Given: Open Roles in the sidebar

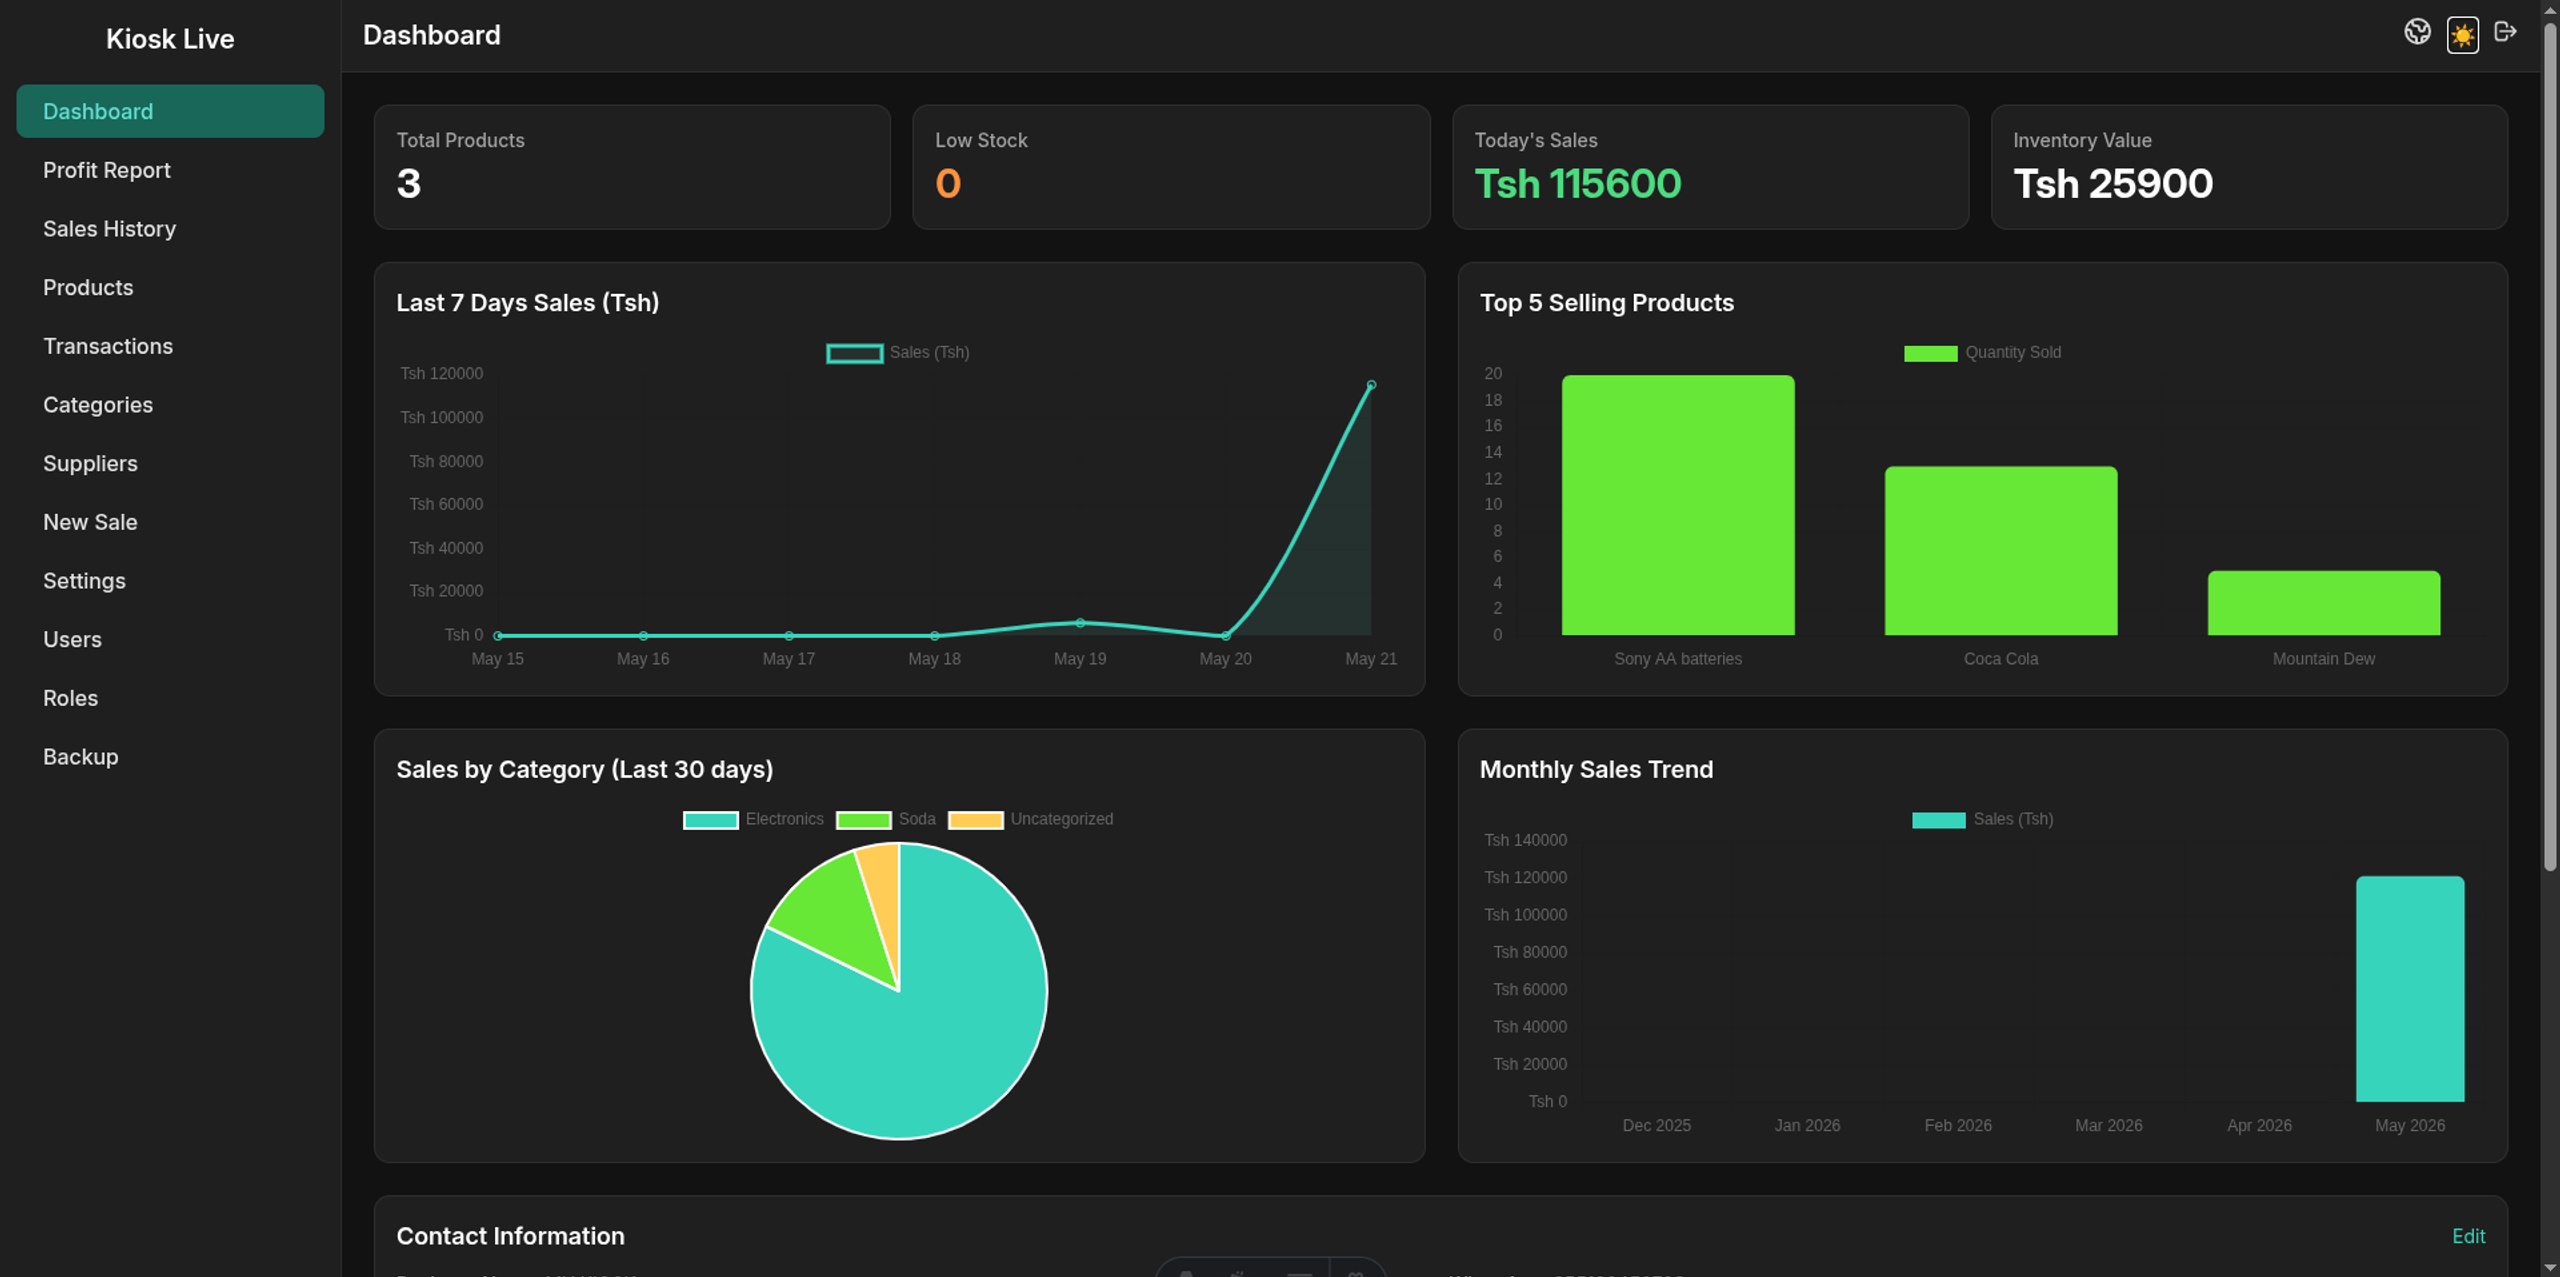Looking at the screenshot, I should [170, 698].
